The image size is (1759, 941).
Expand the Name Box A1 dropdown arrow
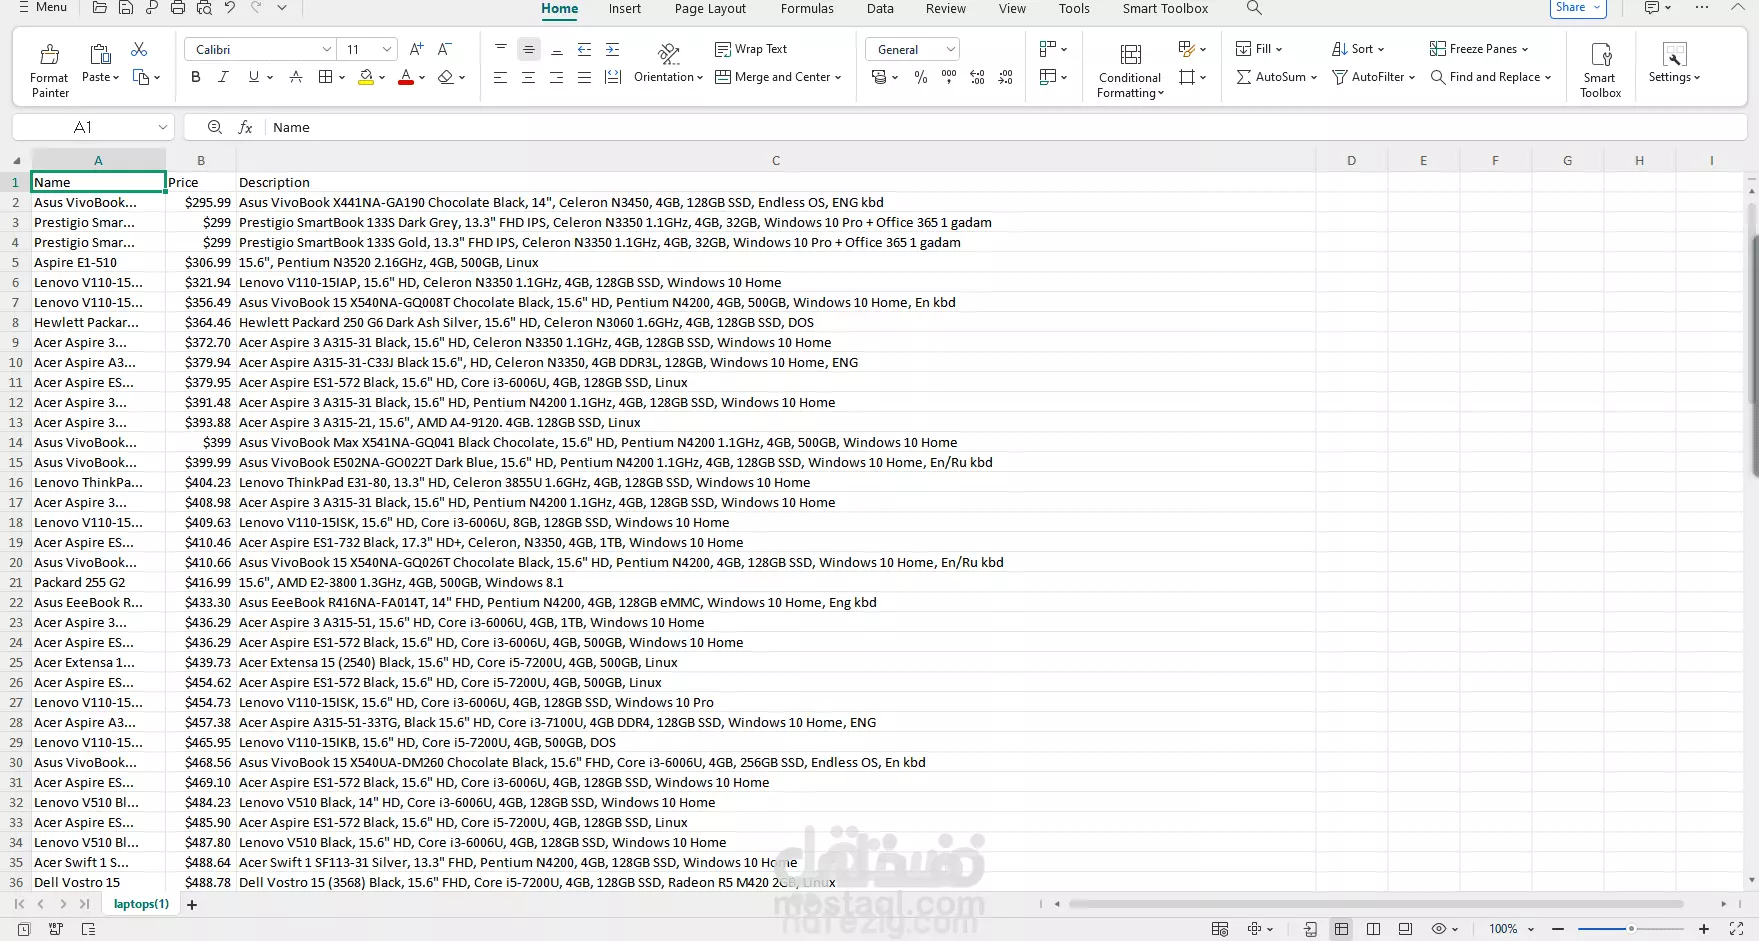[x=162, y=127]
